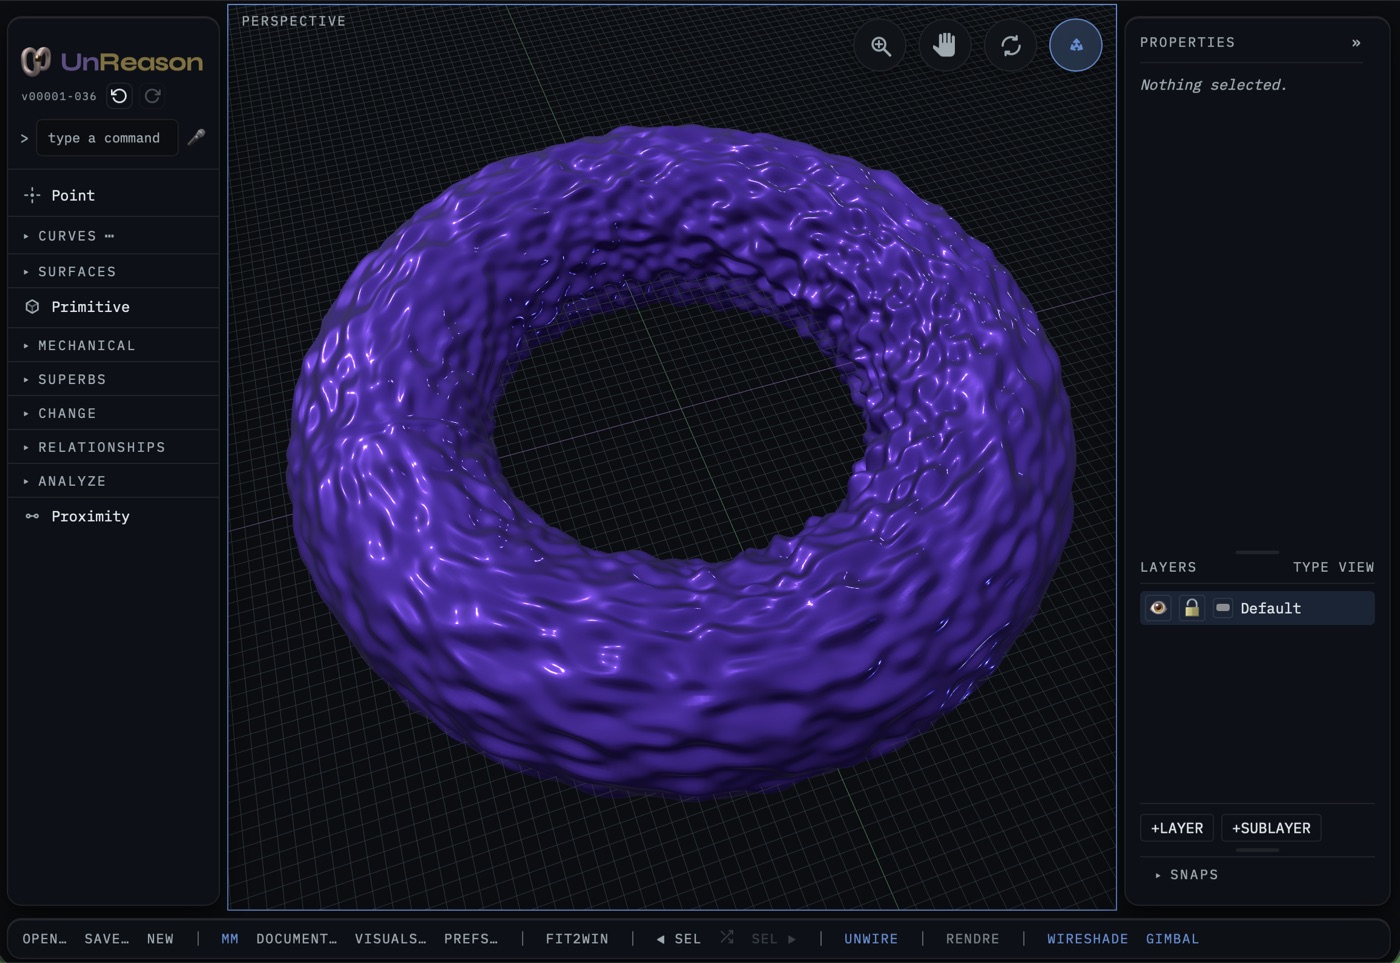Select the pan hand viewport tool
Image resolution: width=1400 pixels, height=963 pixels.
pyautogui.click(x=945, y=45)
